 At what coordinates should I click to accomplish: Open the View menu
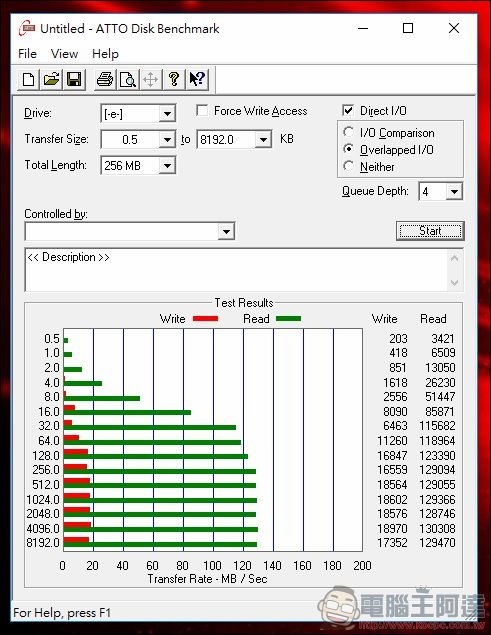(64, 53)
